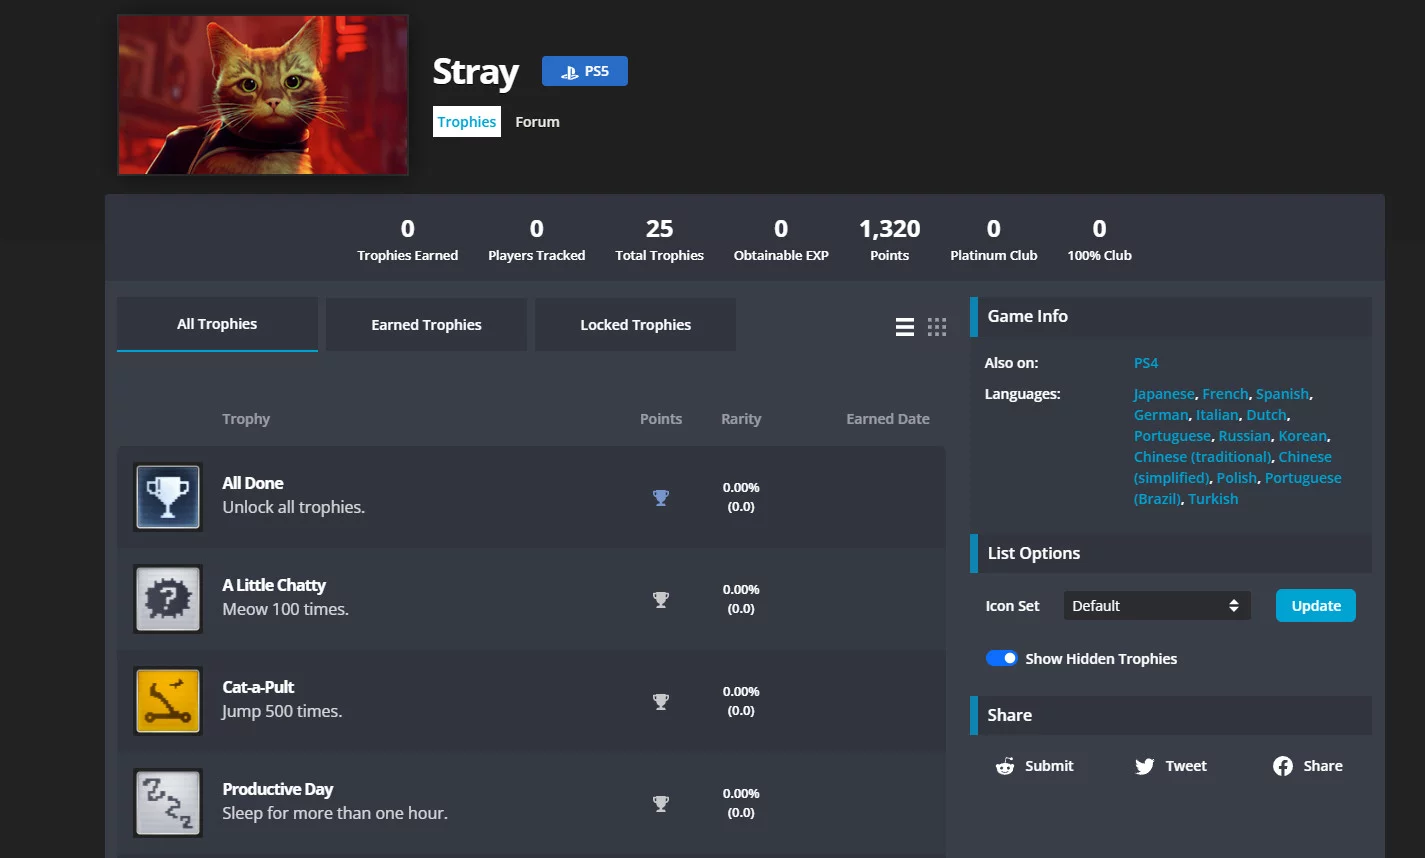Toggle Show Hidden Trophies switch

pos(1002,658)
